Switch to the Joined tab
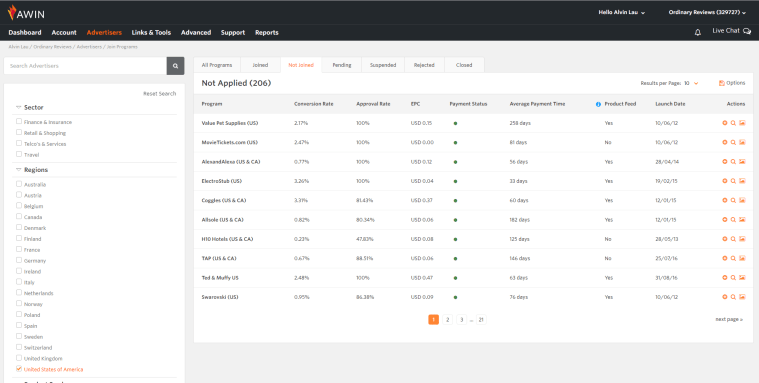Screen dimensions: 759x383 (x=260, y=65)
